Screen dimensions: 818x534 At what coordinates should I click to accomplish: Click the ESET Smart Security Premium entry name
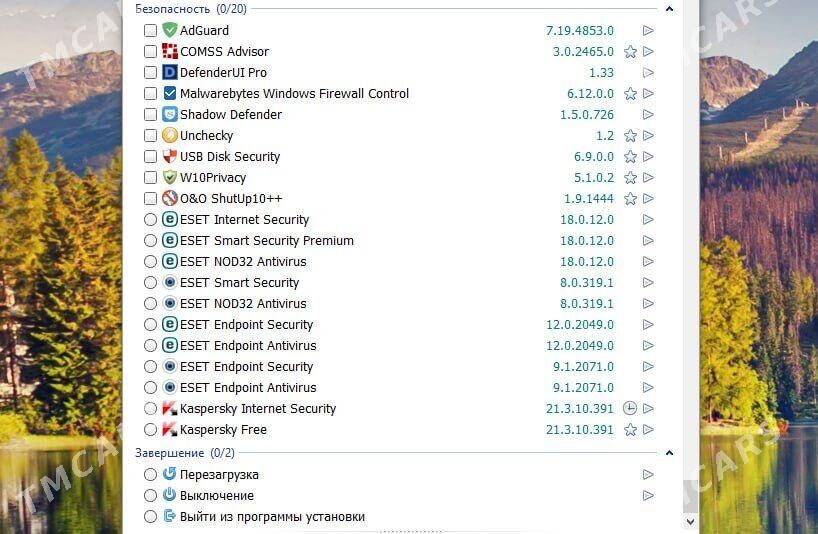tap(267, 240)
